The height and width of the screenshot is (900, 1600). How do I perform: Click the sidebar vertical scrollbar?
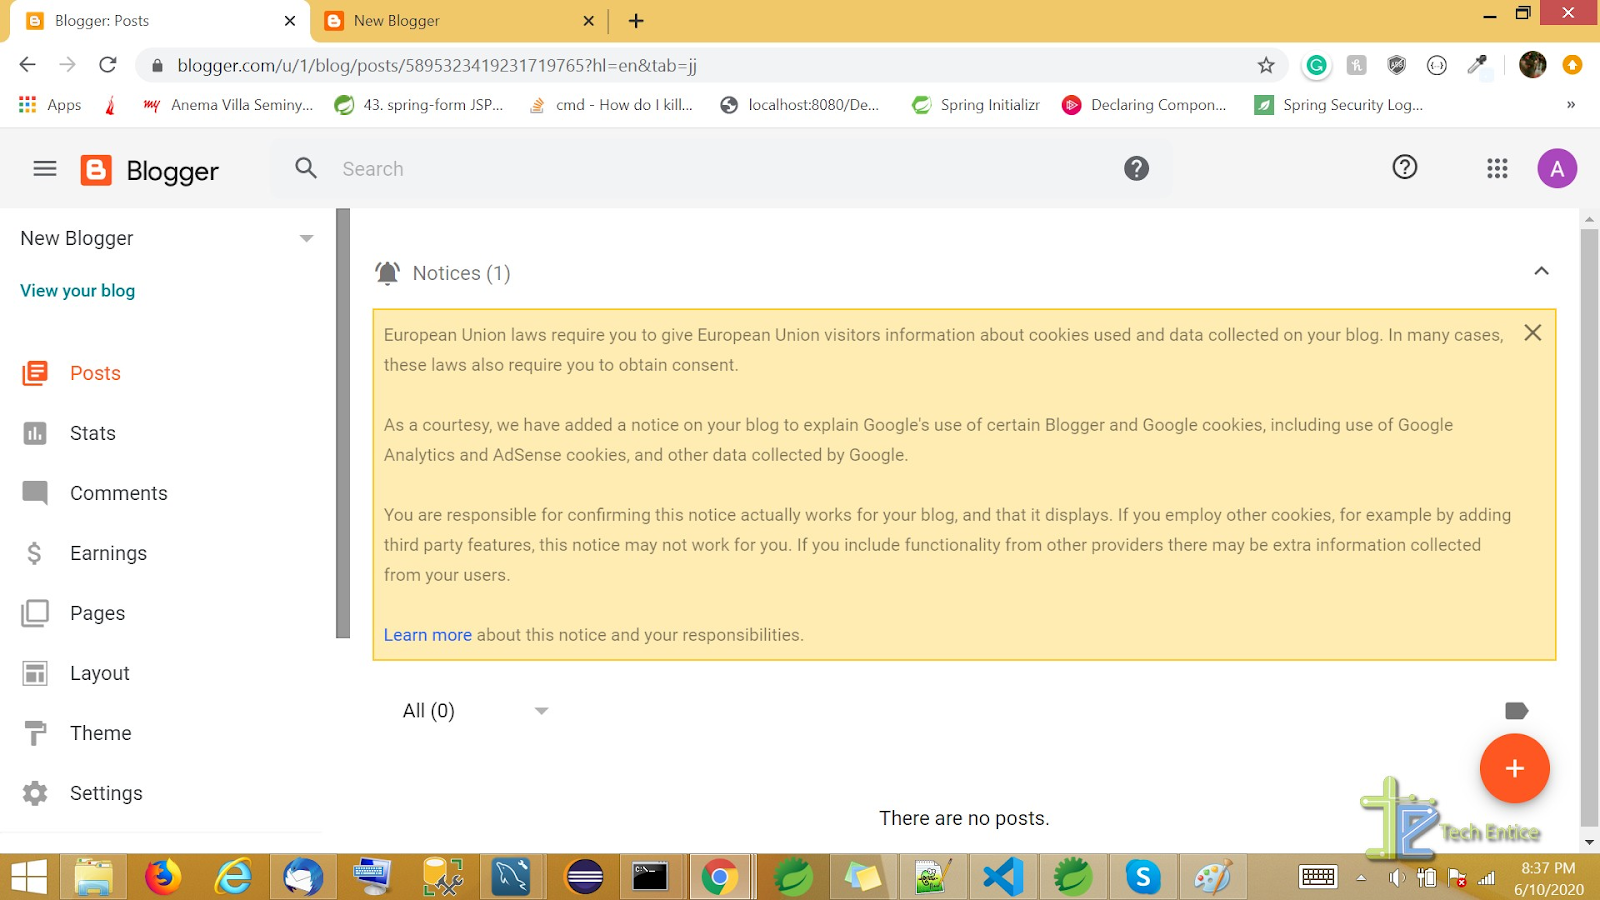(343, 423)
